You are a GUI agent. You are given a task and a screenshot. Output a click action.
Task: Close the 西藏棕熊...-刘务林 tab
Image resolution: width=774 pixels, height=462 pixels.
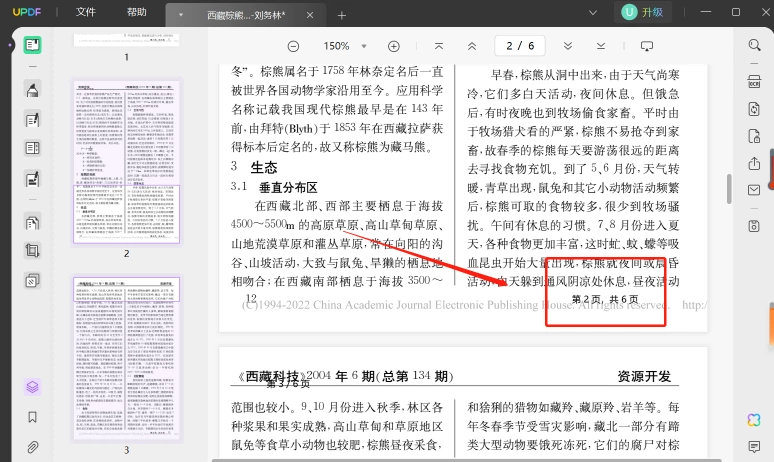(310, 15)
